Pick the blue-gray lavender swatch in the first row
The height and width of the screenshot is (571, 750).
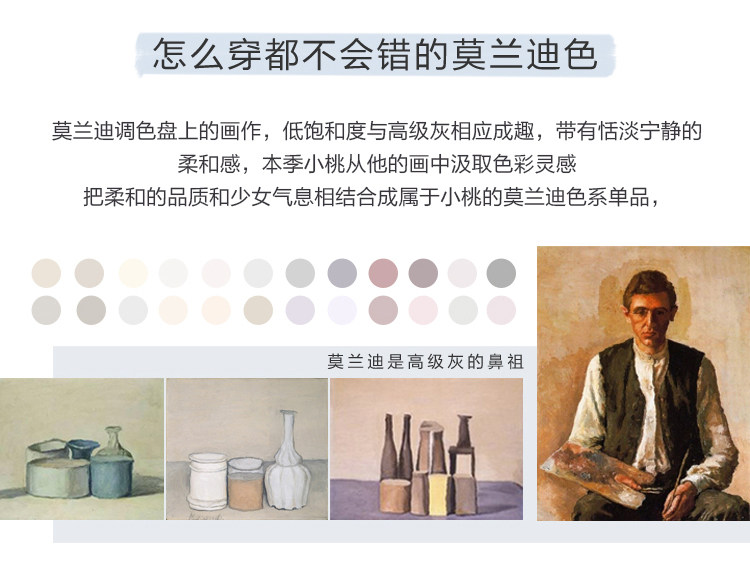[342, 273]
